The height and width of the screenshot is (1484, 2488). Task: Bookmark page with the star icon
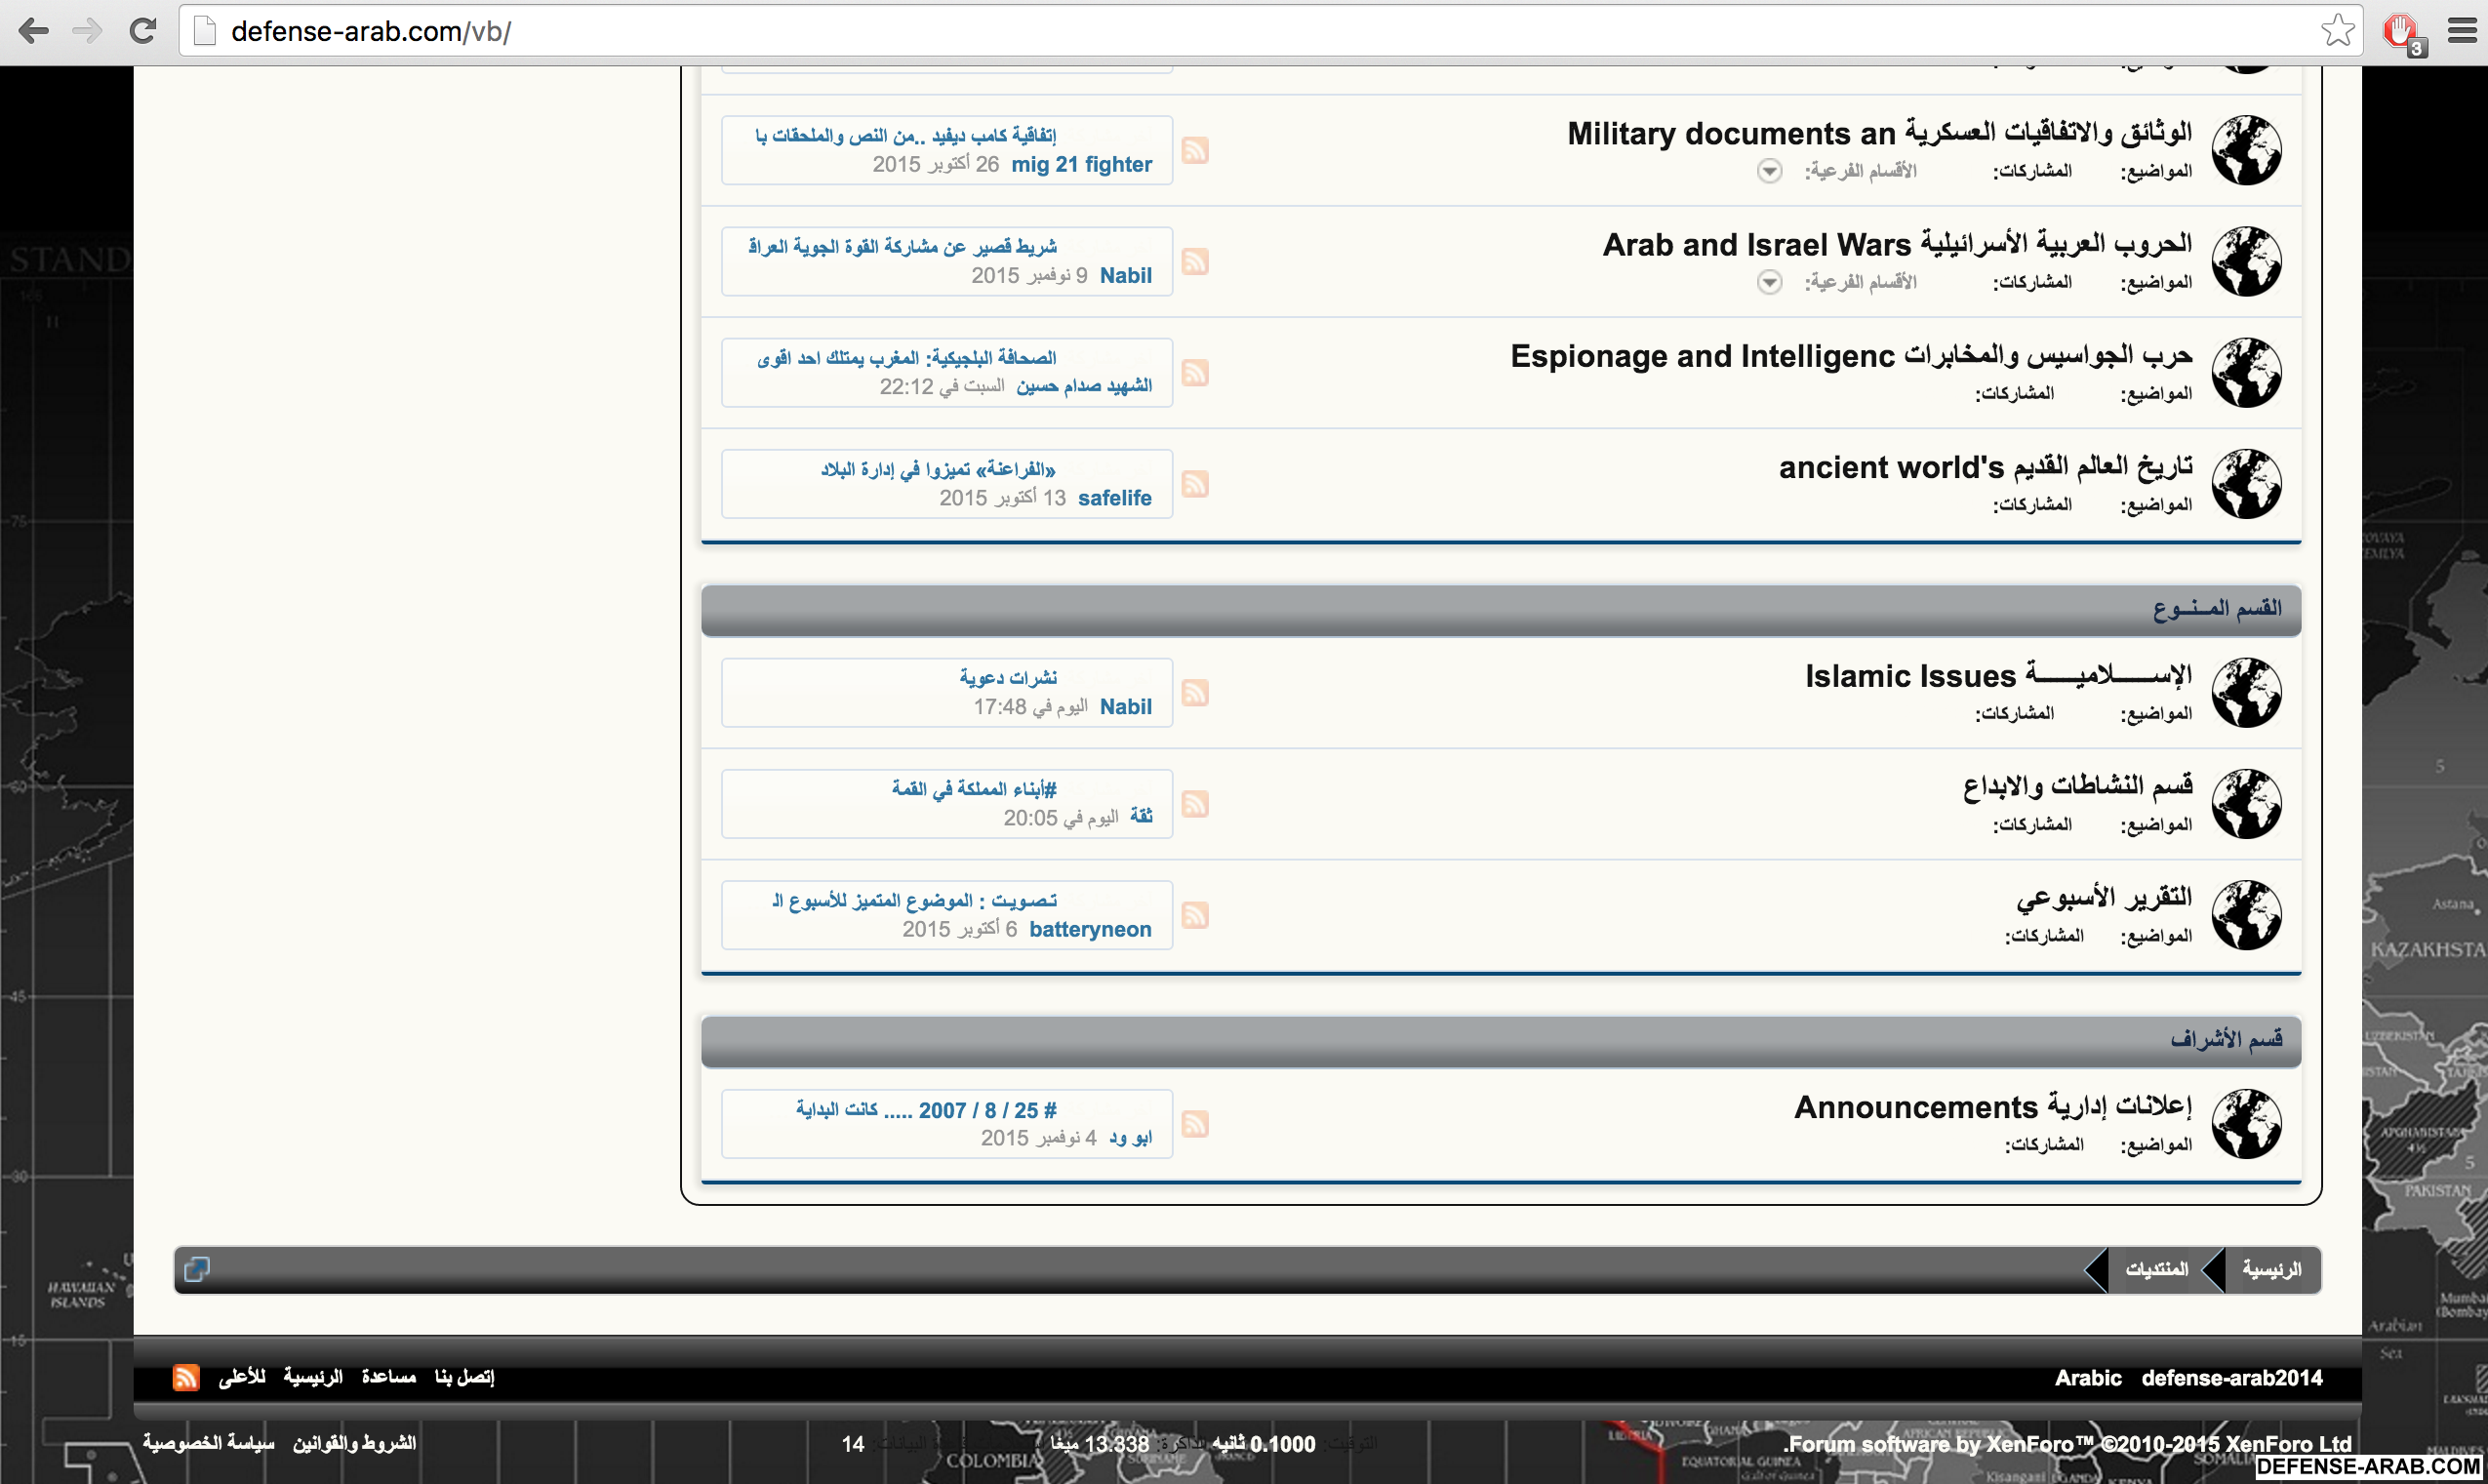tap(2337, 31)
